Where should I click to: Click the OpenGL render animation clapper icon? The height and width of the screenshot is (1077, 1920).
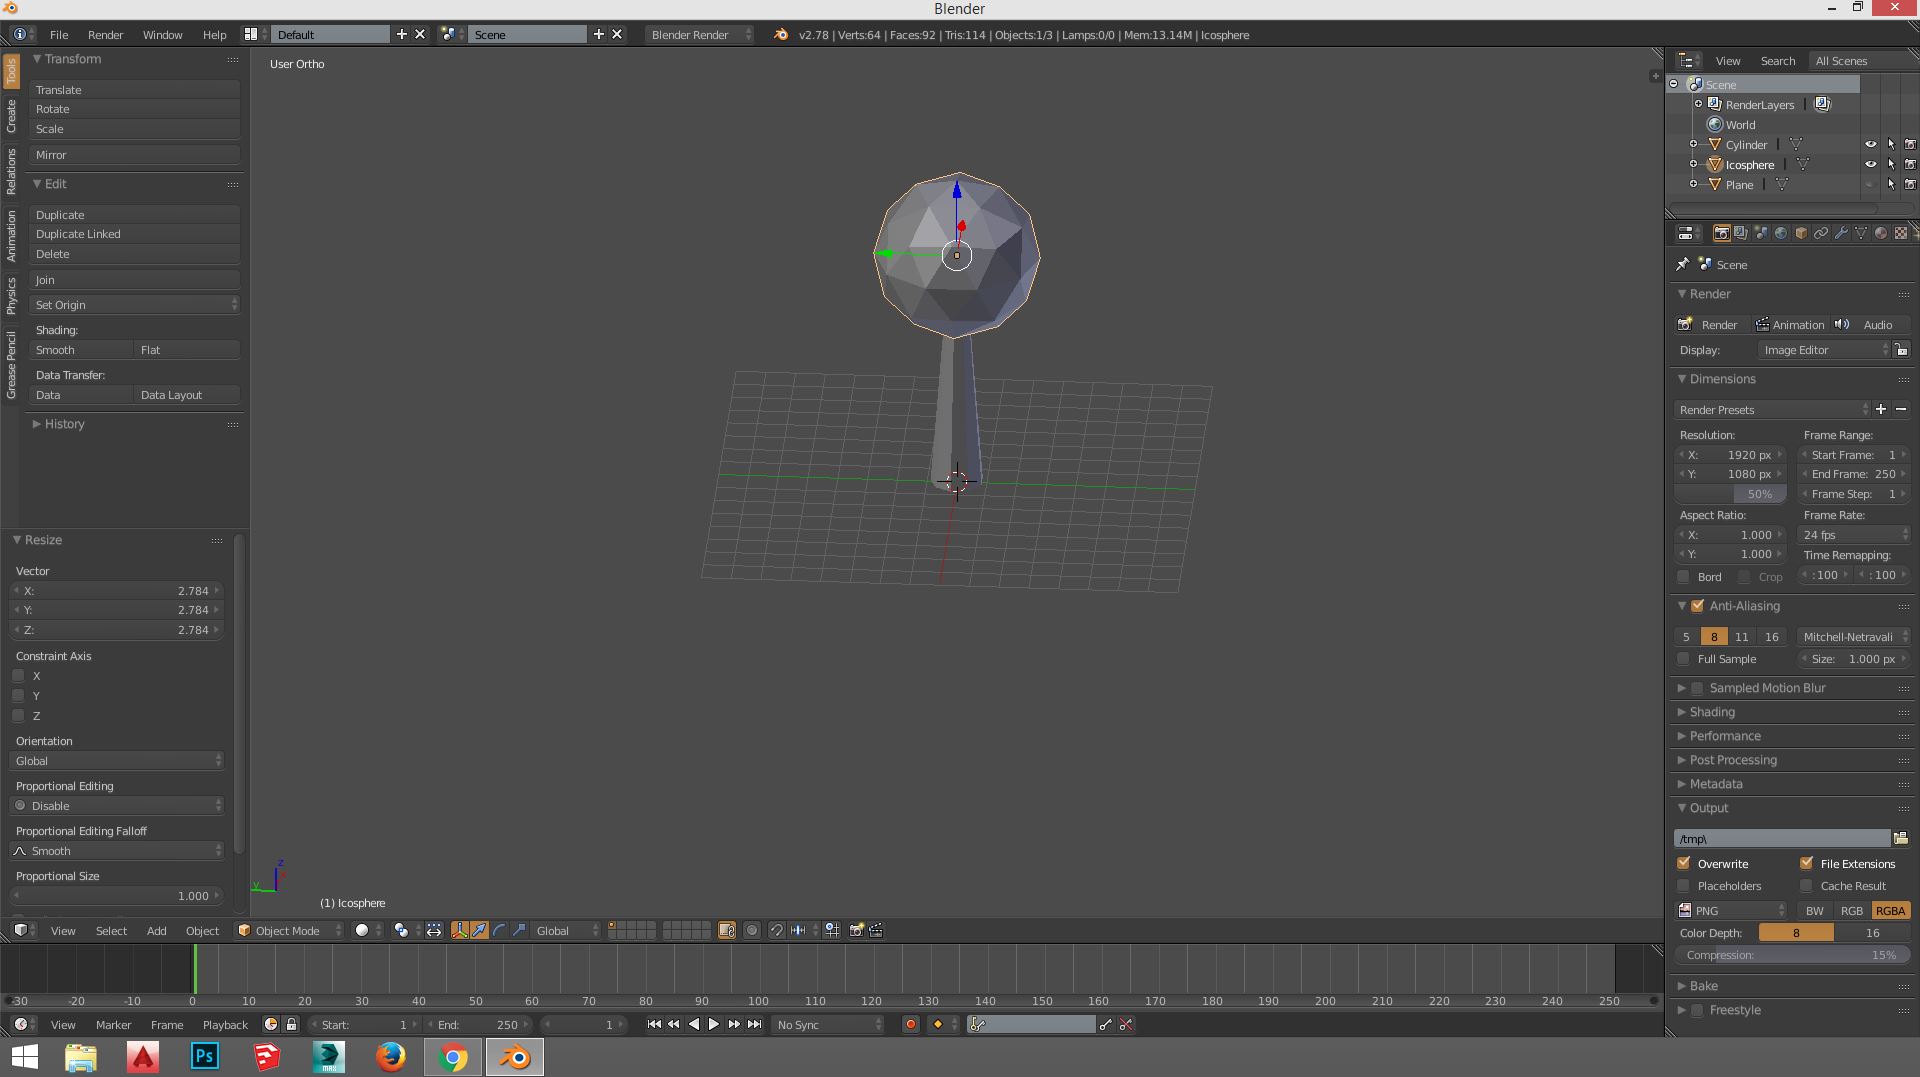click(876, 930)
